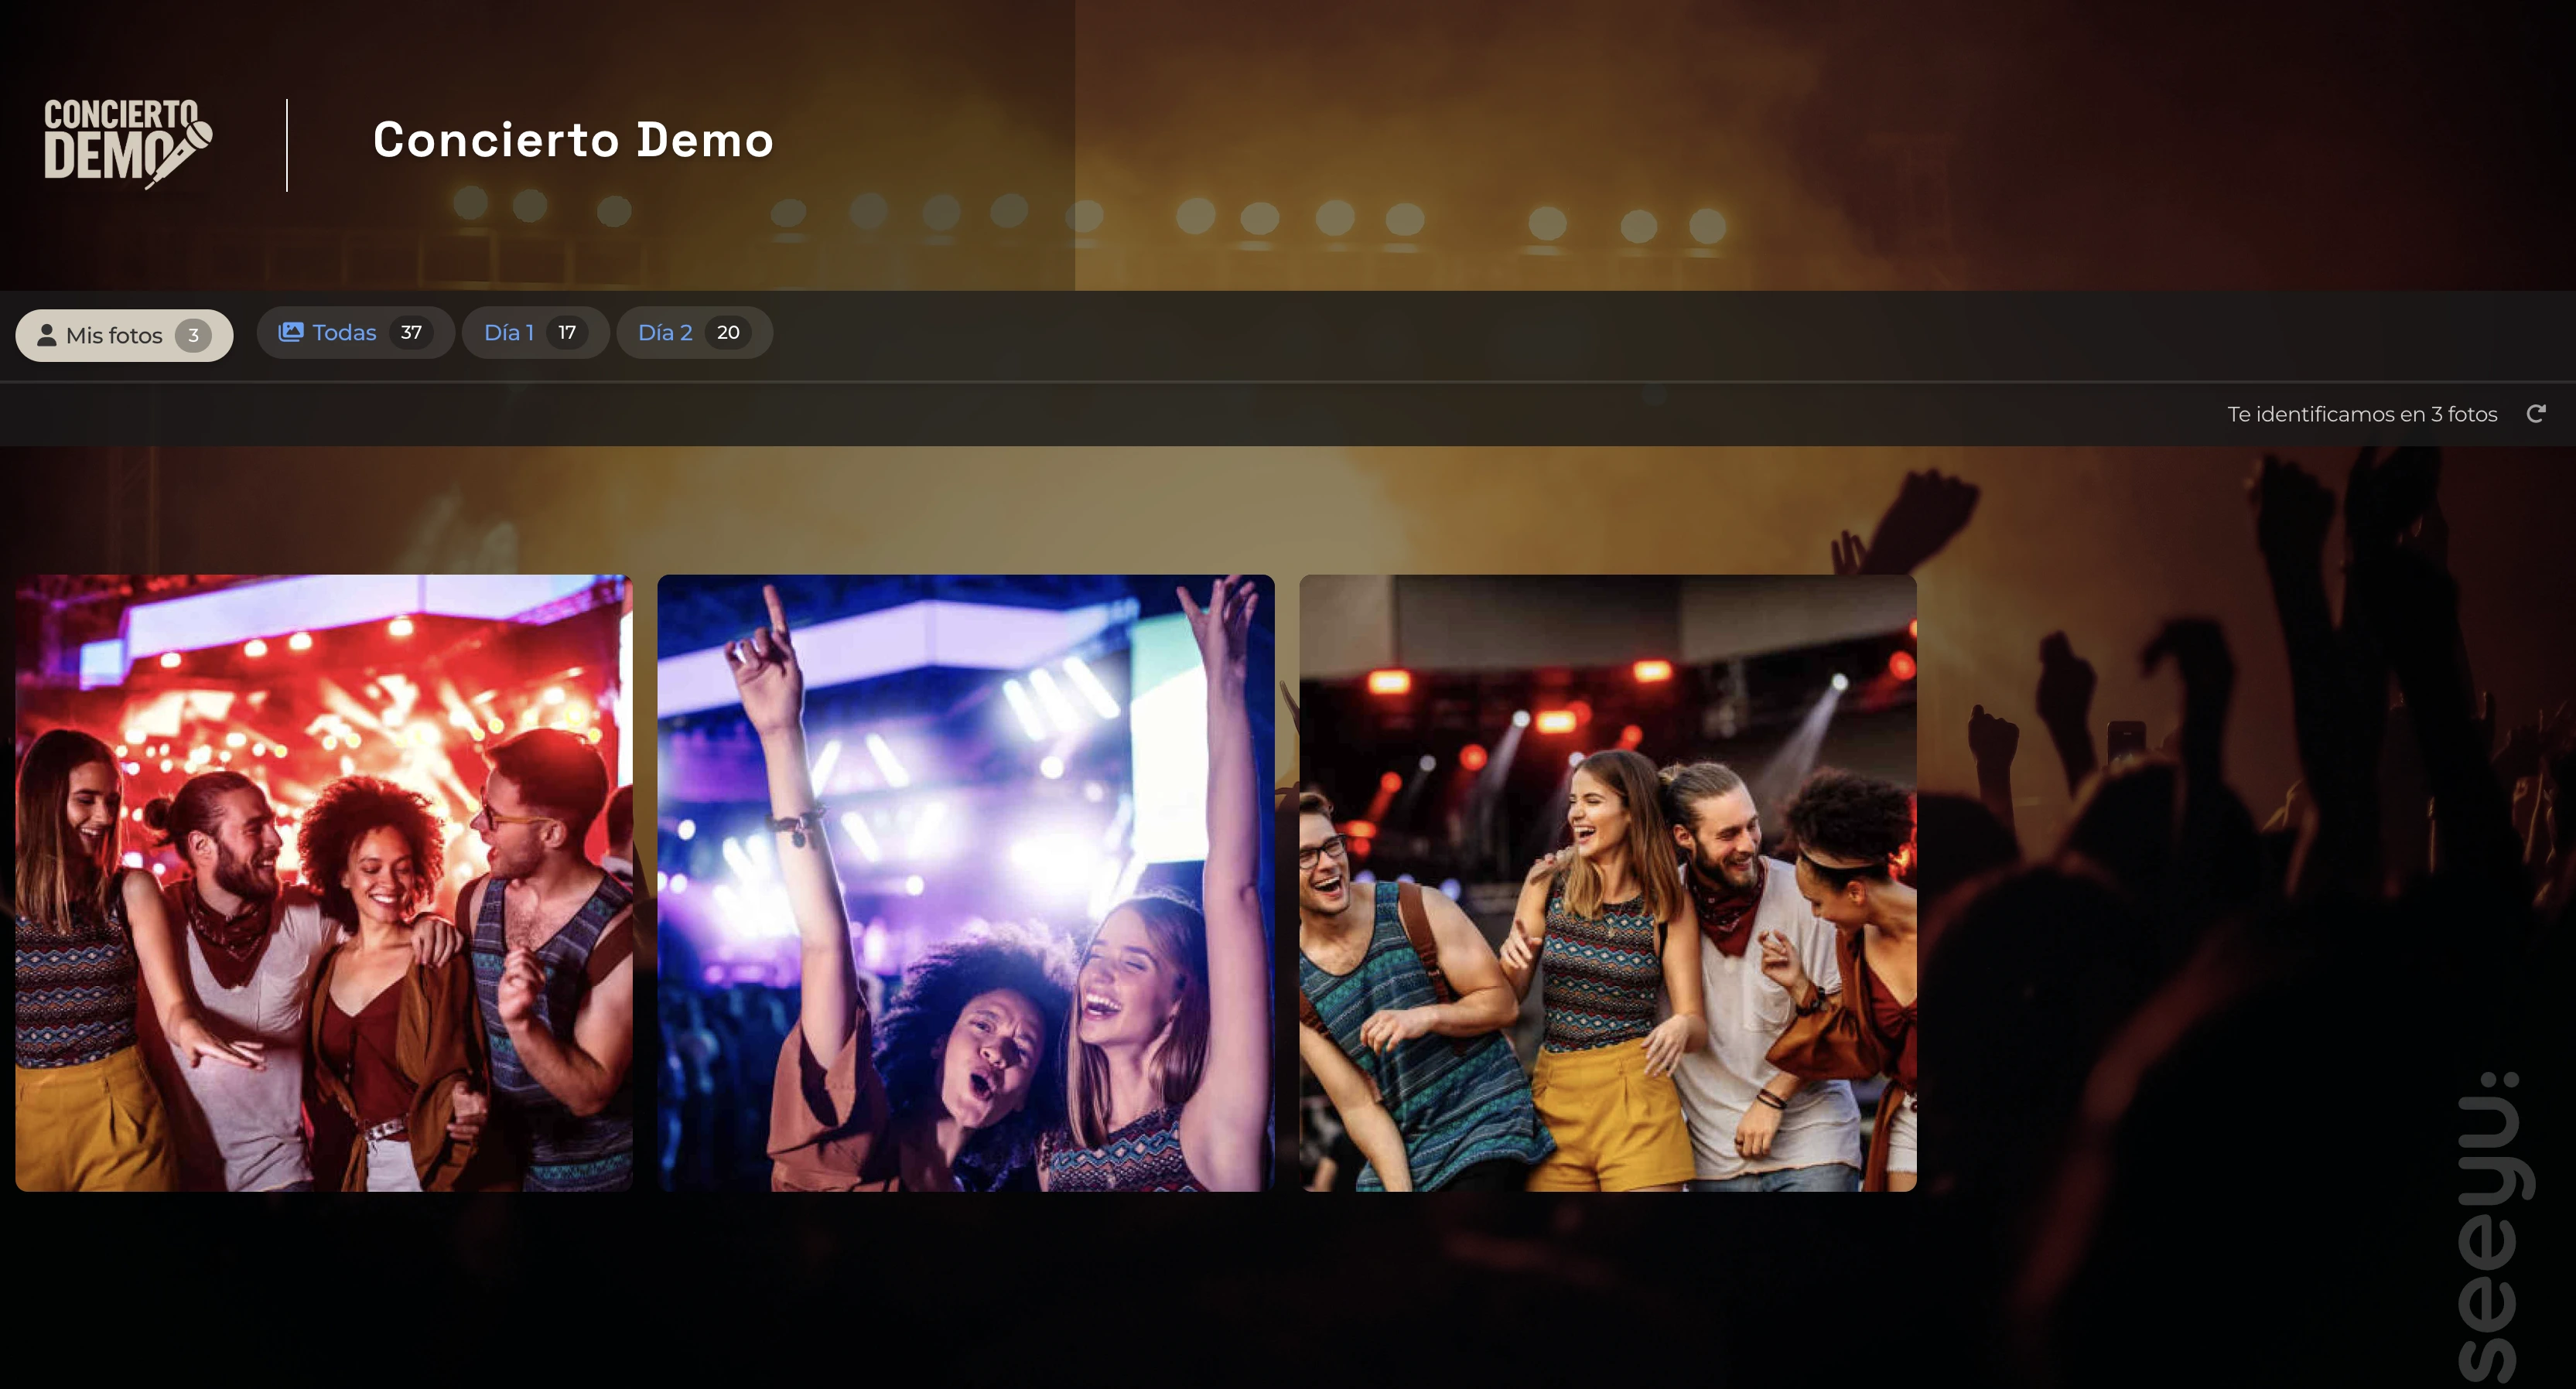This screenshot has width=2576, height=1389.
Task: Click the Concierto Demo microphone logo
Action: (128, 144)
